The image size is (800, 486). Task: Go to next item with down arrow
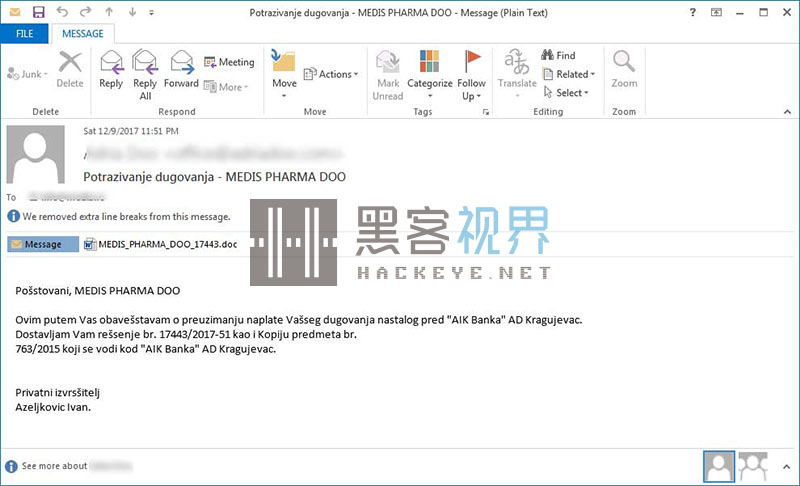click(x=132, y=12)
